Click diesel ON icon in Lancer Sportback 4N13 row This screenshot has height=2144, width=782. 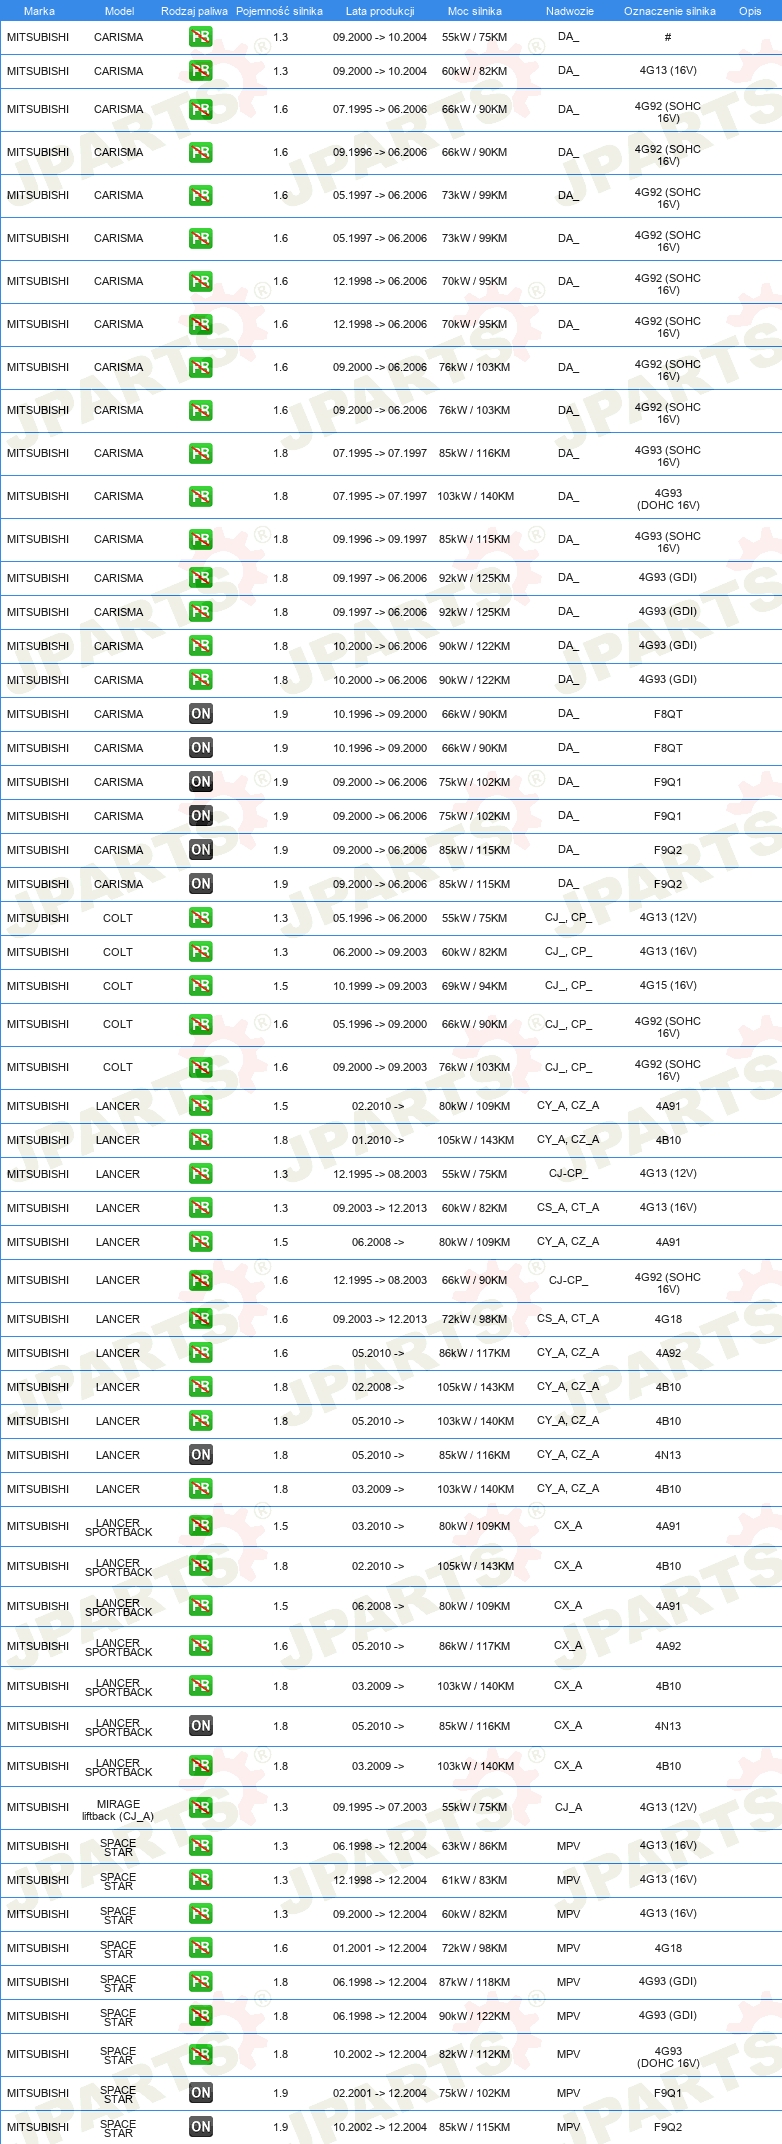[x=201, y=1726]
